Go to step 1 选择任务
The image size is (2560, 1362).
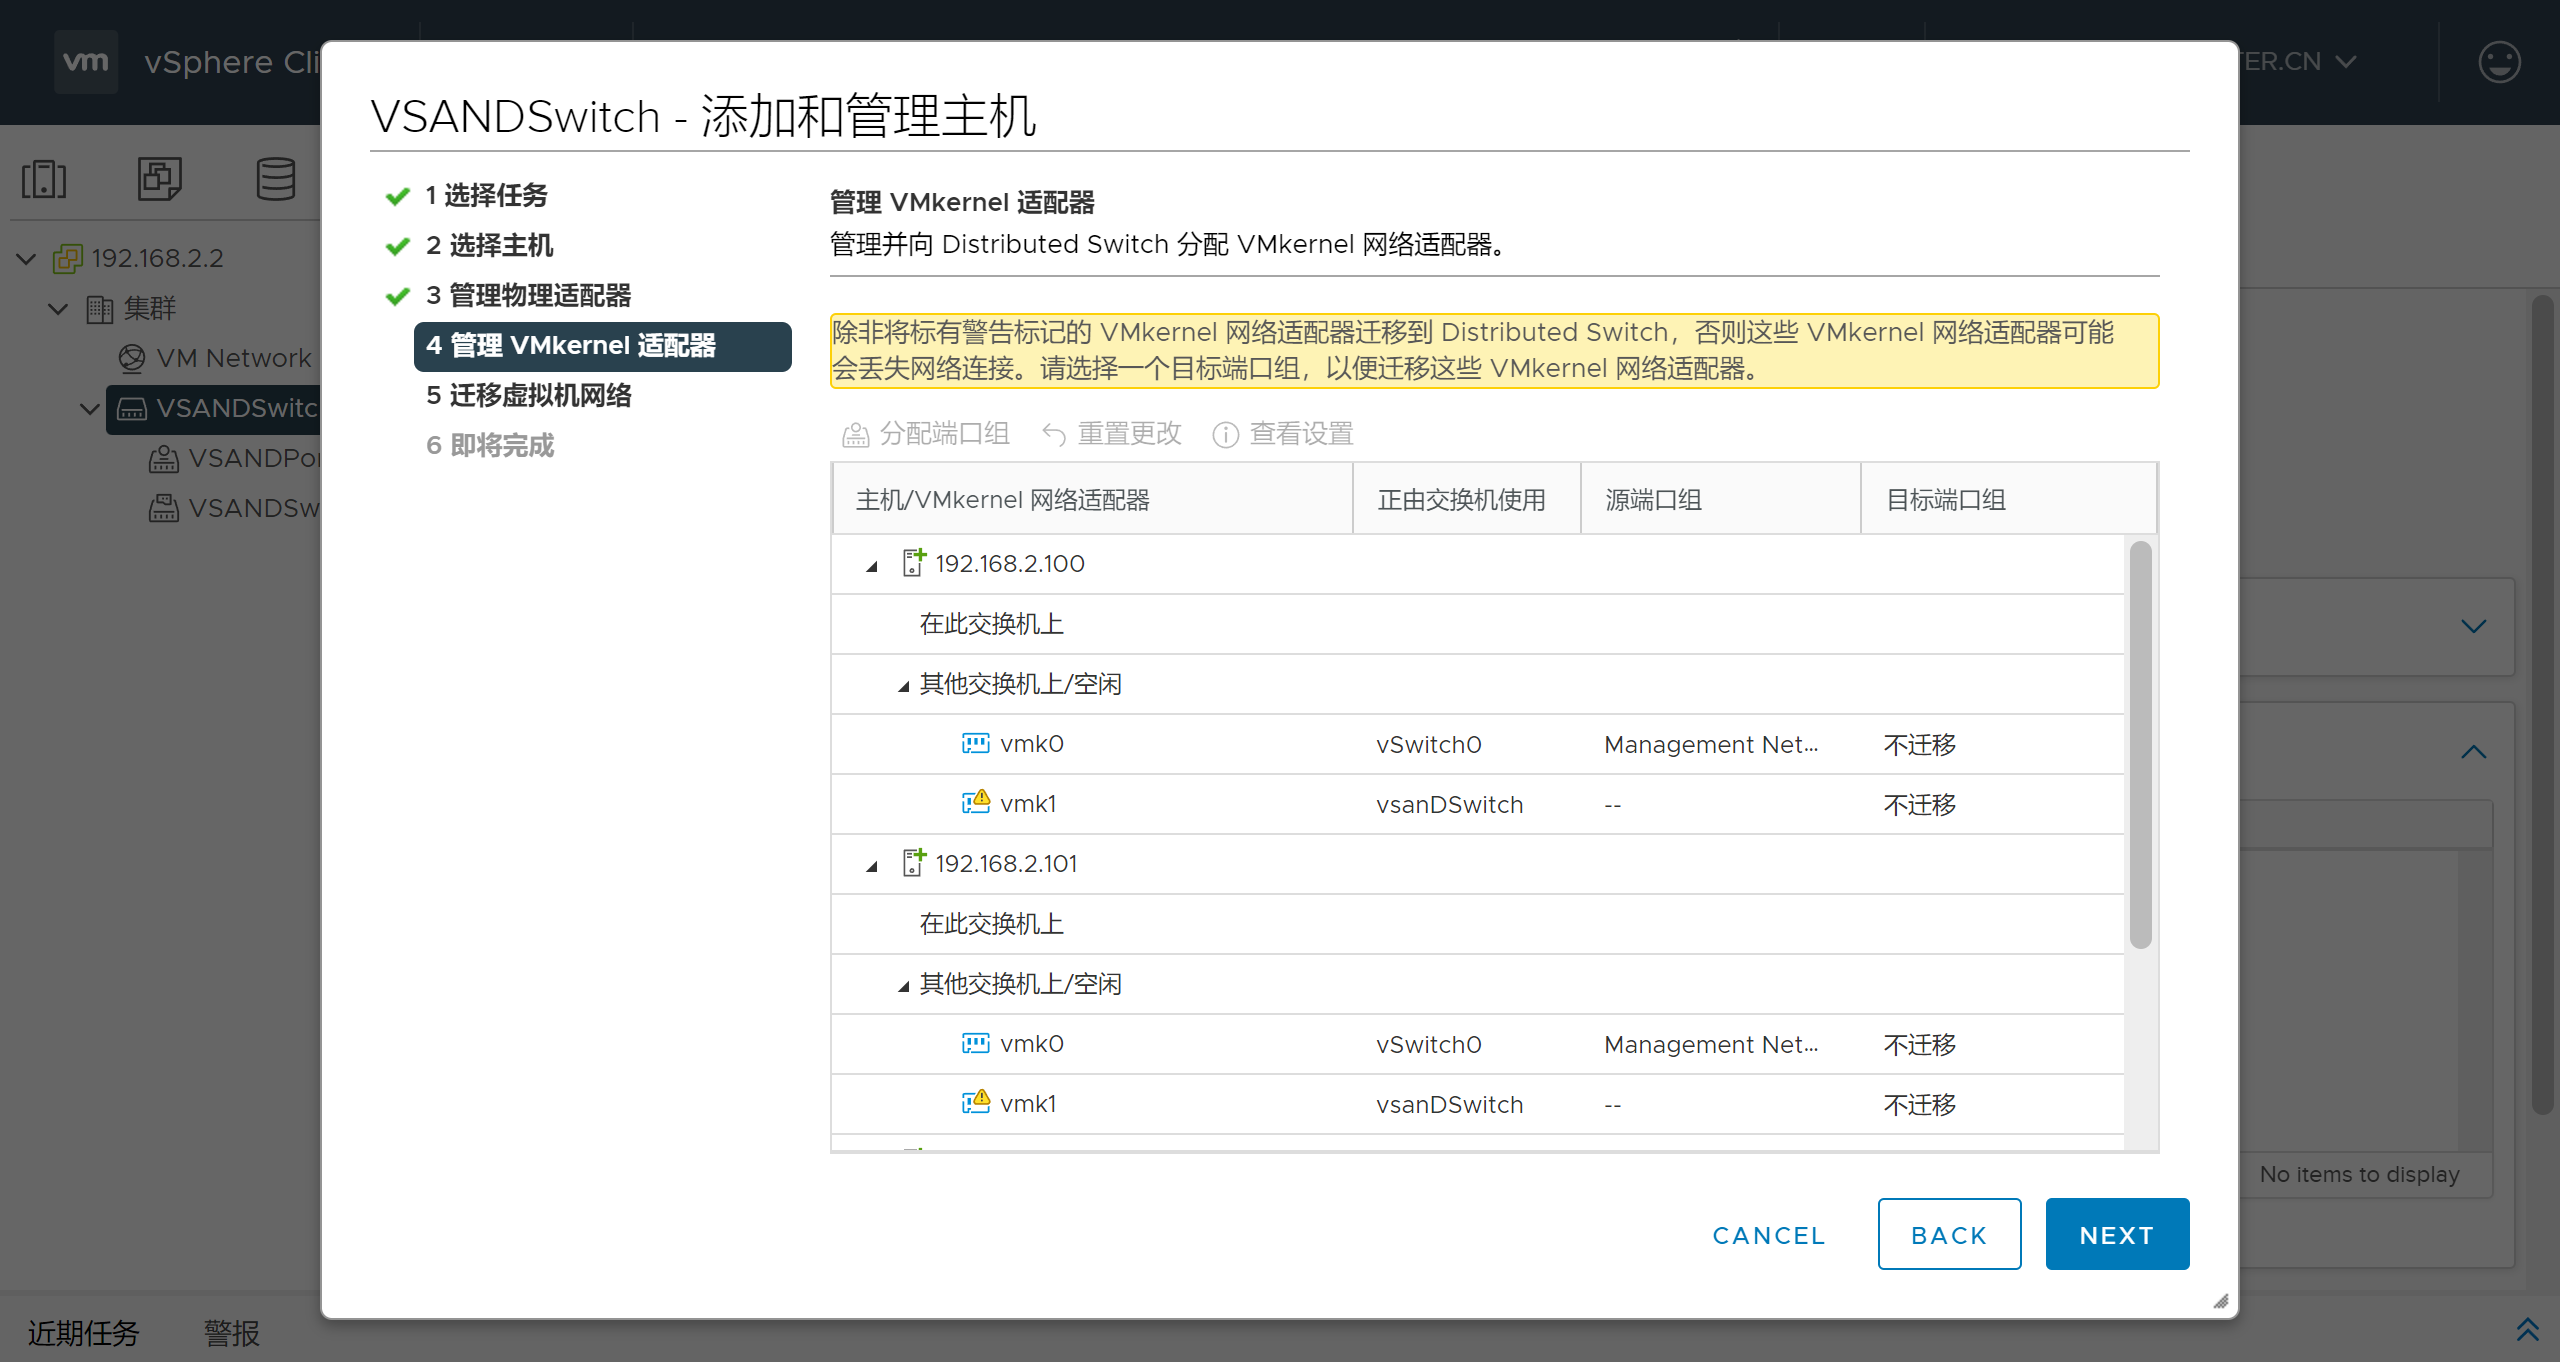pos(486,196)
